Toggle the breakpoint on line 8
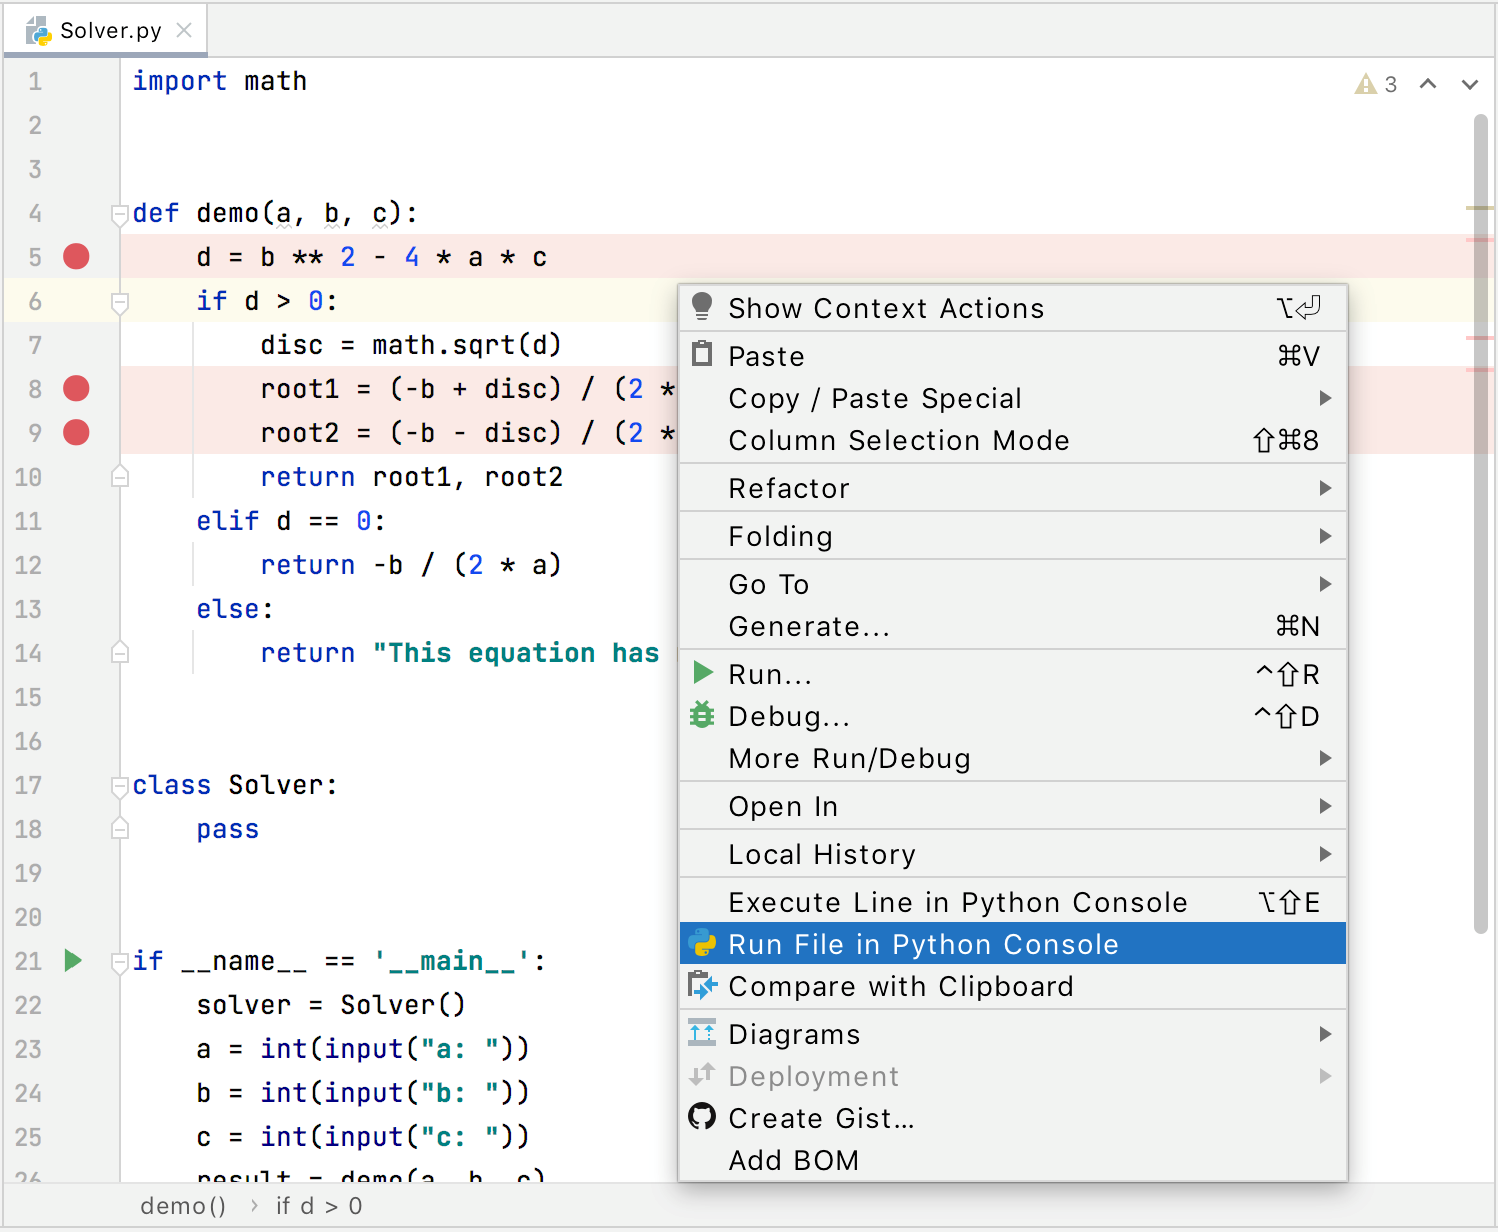This screenshot has width=1498, height=1232. point(75,388)
